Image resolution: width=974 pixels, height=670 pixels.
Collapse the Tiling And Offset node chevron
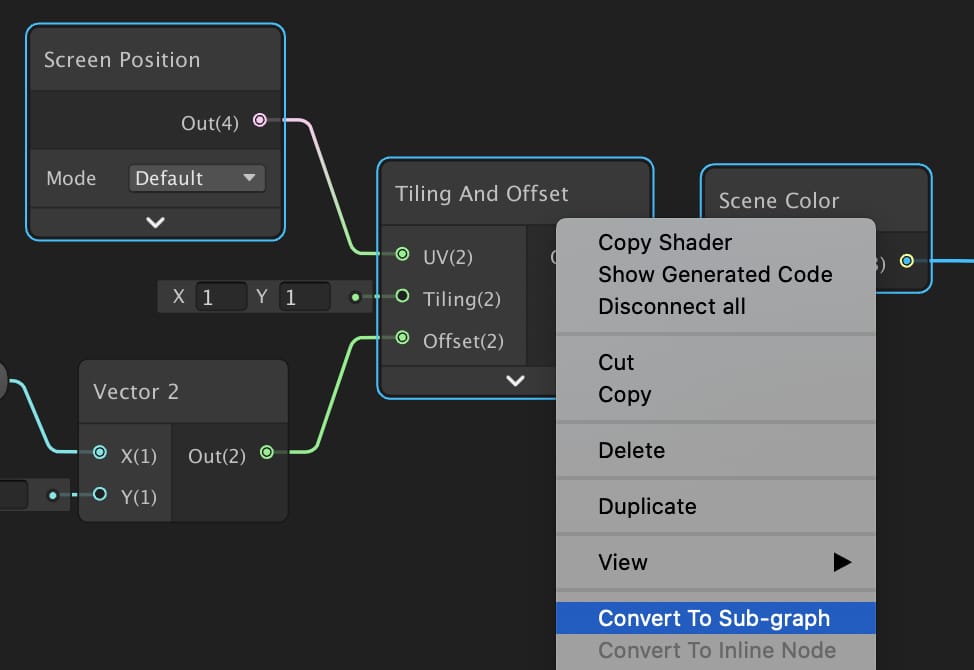[515, 381]
